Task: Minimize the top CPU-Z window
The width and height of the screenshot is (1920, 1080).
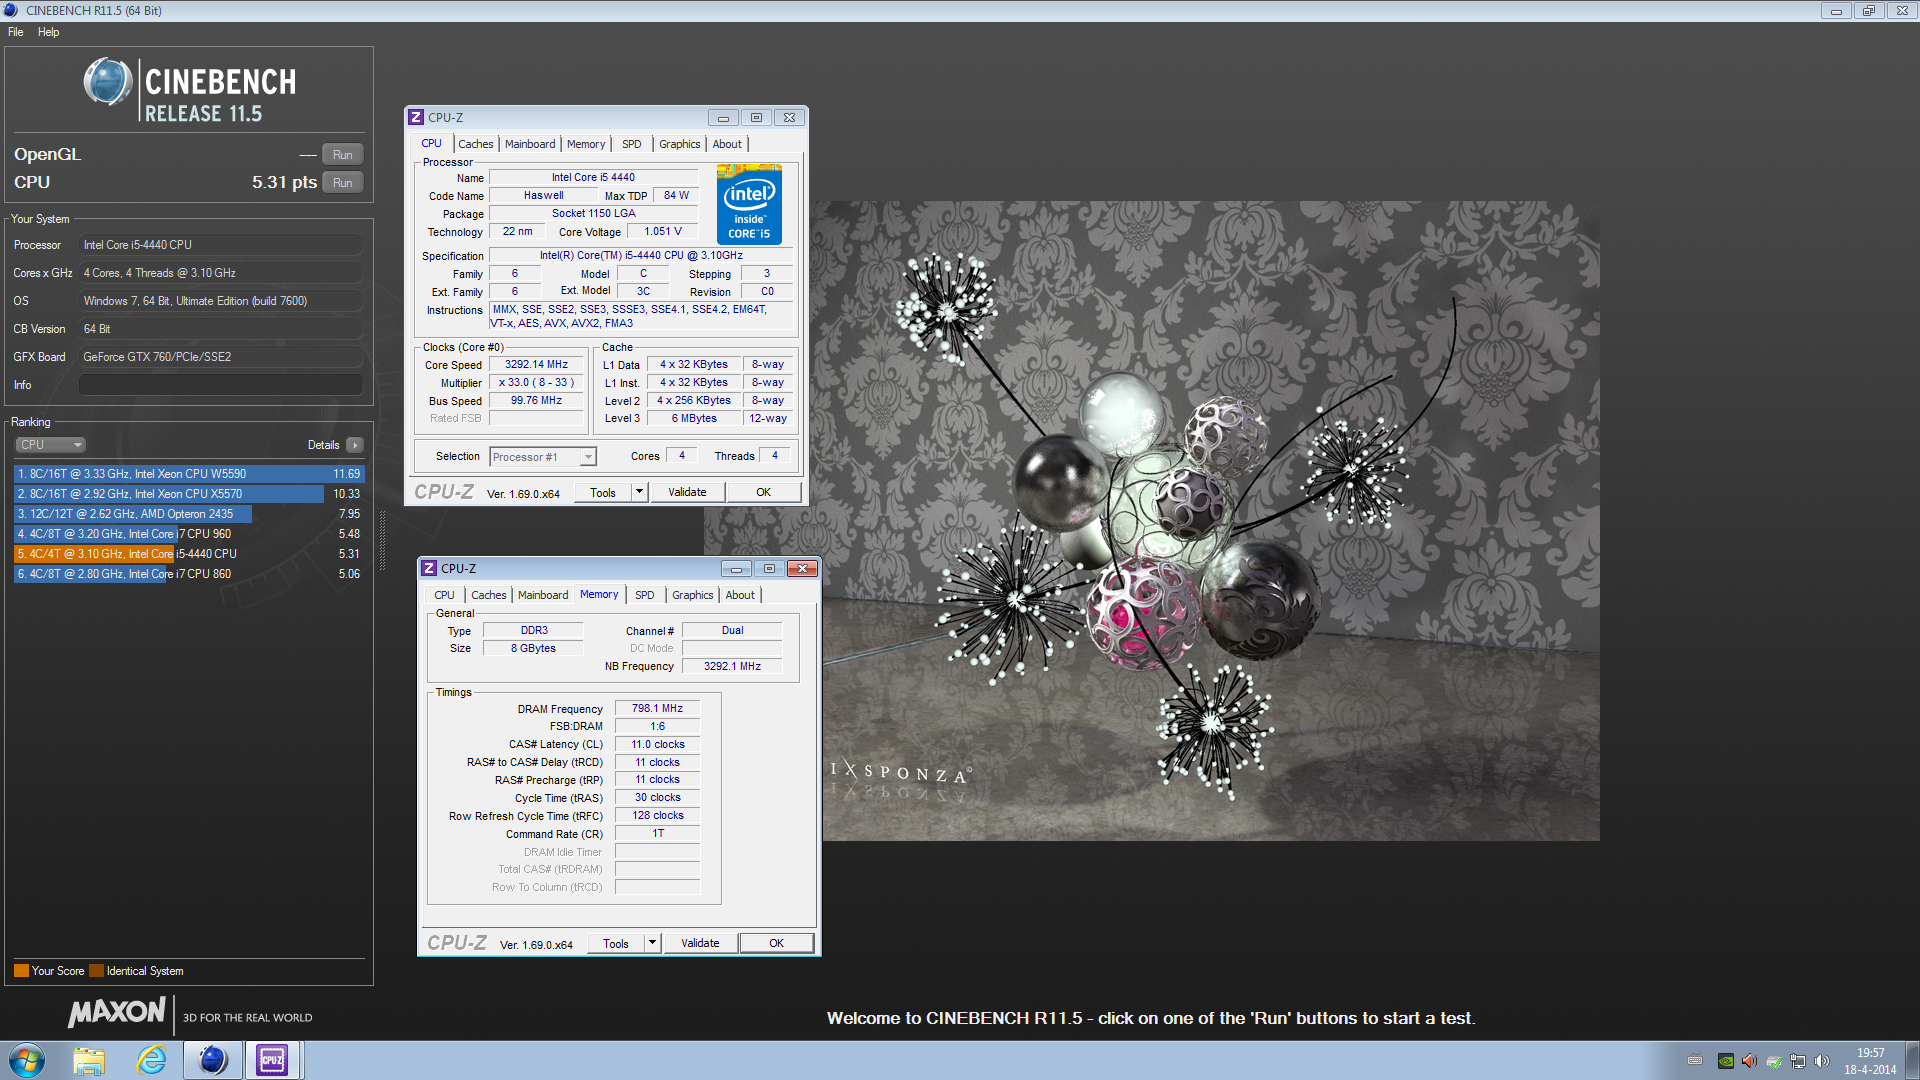Action: coord(723,117)
